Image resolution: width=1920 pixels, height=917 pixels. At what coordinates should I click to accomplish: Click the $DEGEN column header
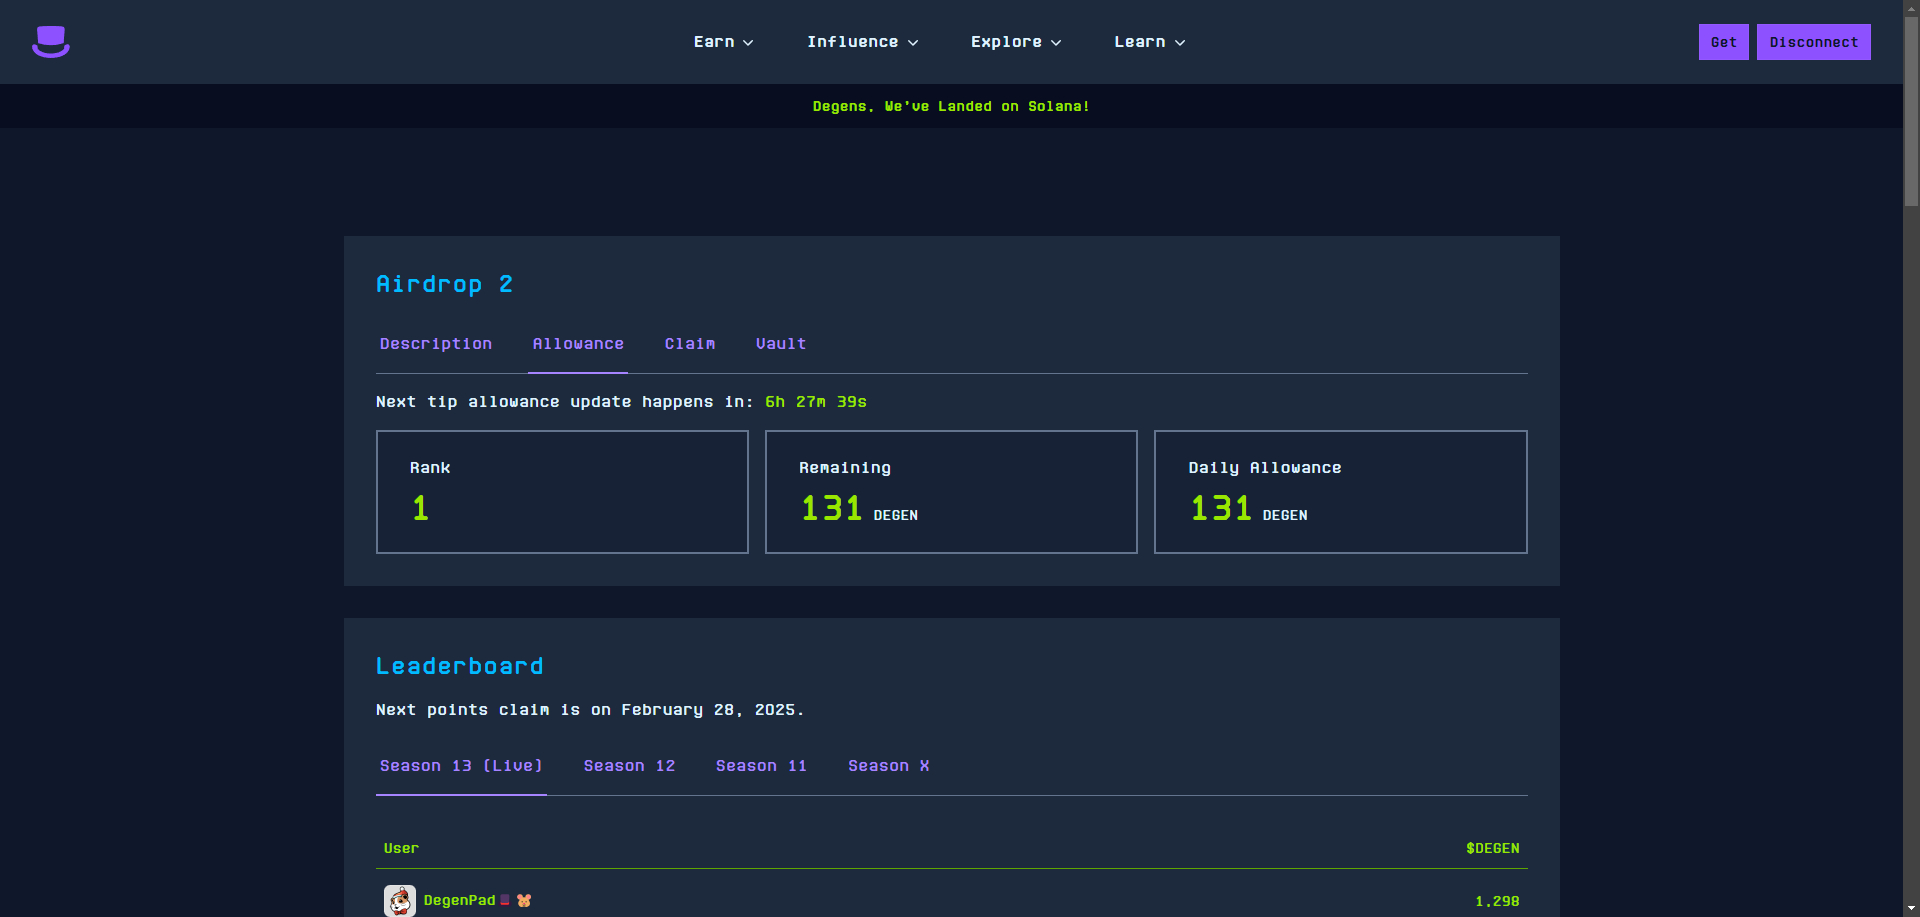[1493, 848]
